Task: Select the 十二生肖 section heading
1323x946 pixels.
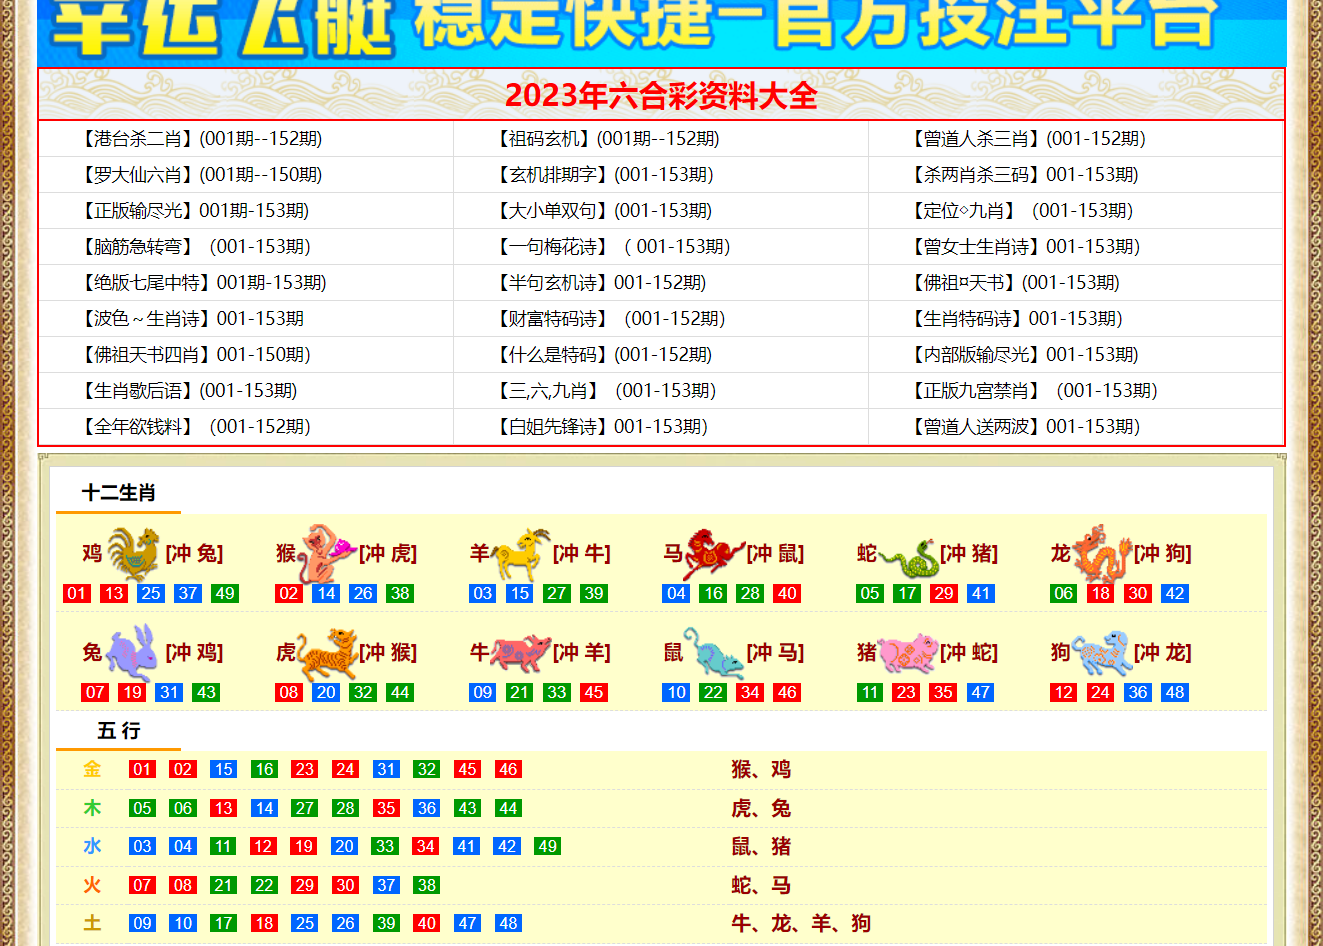Action: (119, 493)
